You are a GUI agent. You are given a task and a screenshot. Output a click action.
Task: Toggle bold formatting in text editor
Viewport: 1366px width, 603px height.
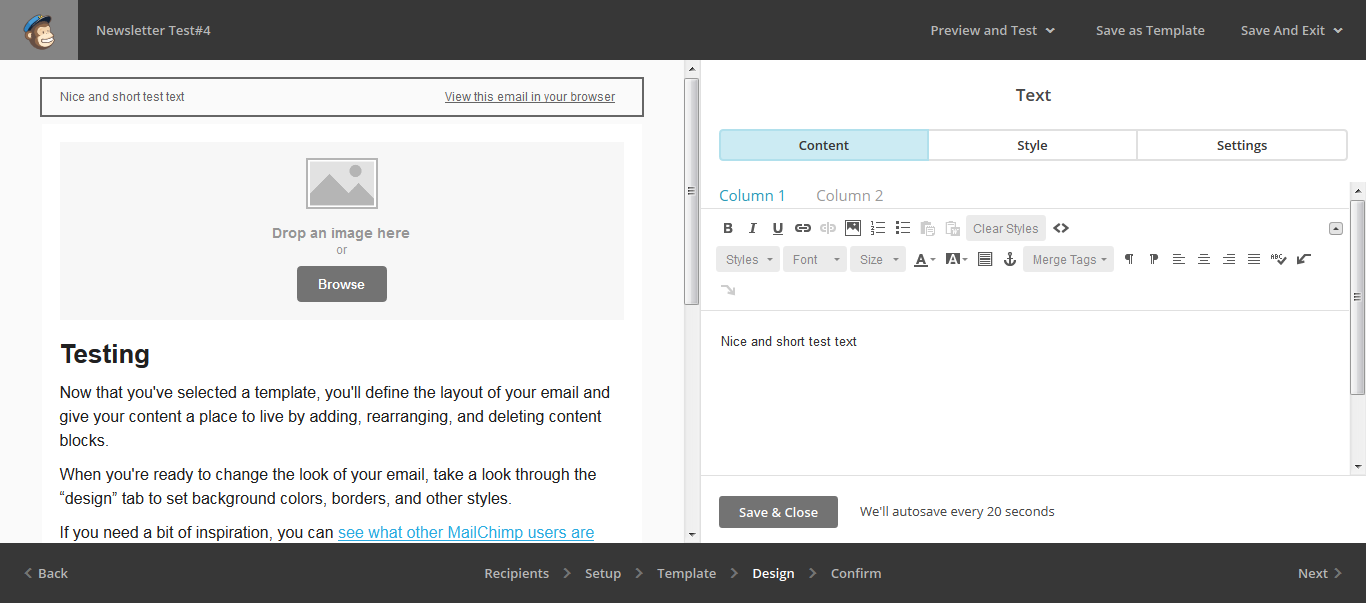[728, 228]
